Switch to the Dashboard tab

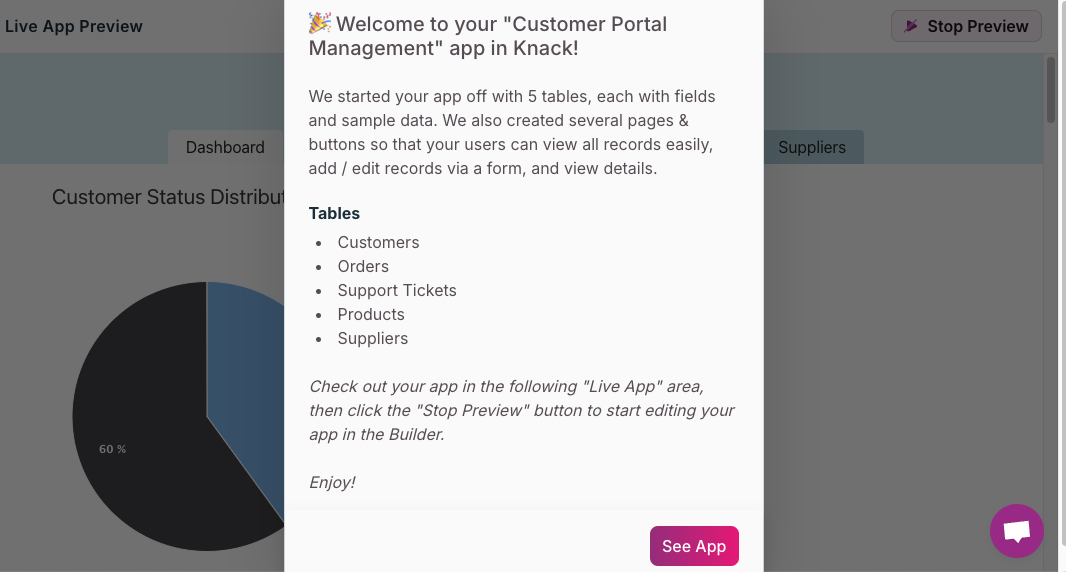225,147
